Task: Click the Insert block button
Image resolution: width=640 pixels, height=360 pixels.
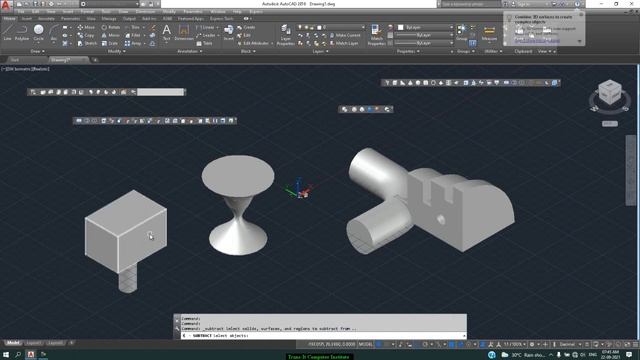Action: point(229,33)
